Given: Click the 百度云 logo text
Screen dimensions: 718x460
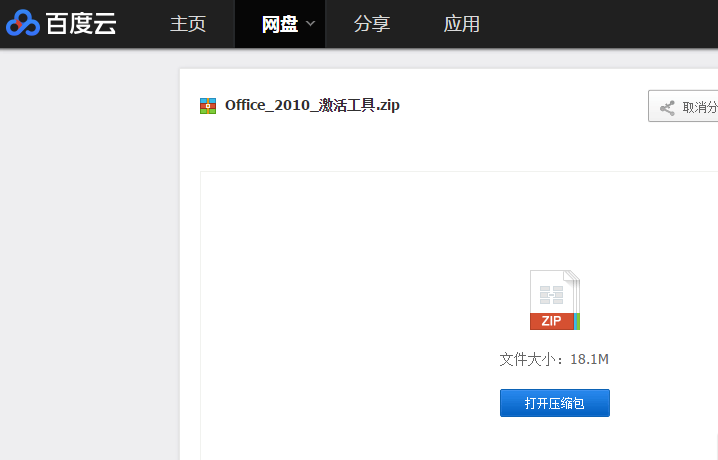Looking at the screenshot, I should (x=81, y=24).
